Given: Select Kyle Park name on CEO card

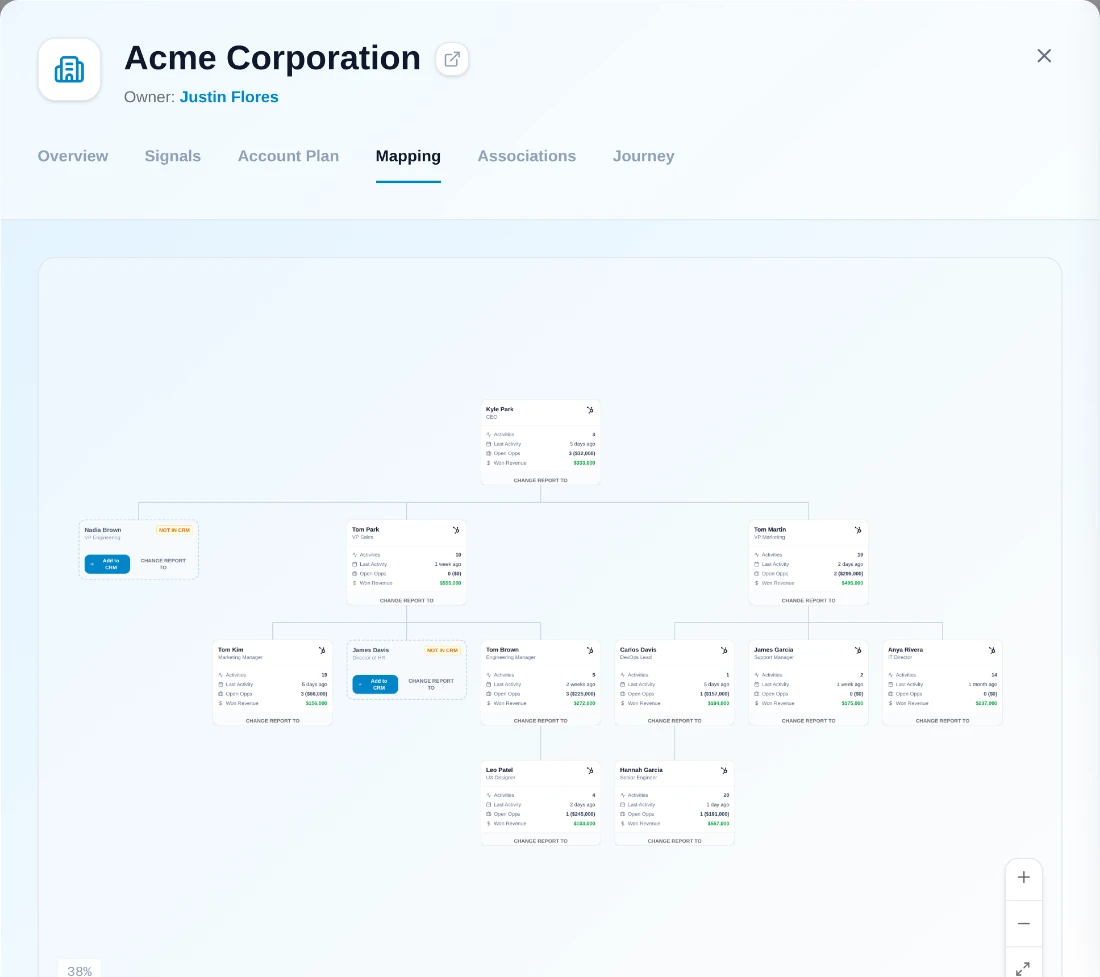Looking at the screenshot, I should tap(499, 409).
